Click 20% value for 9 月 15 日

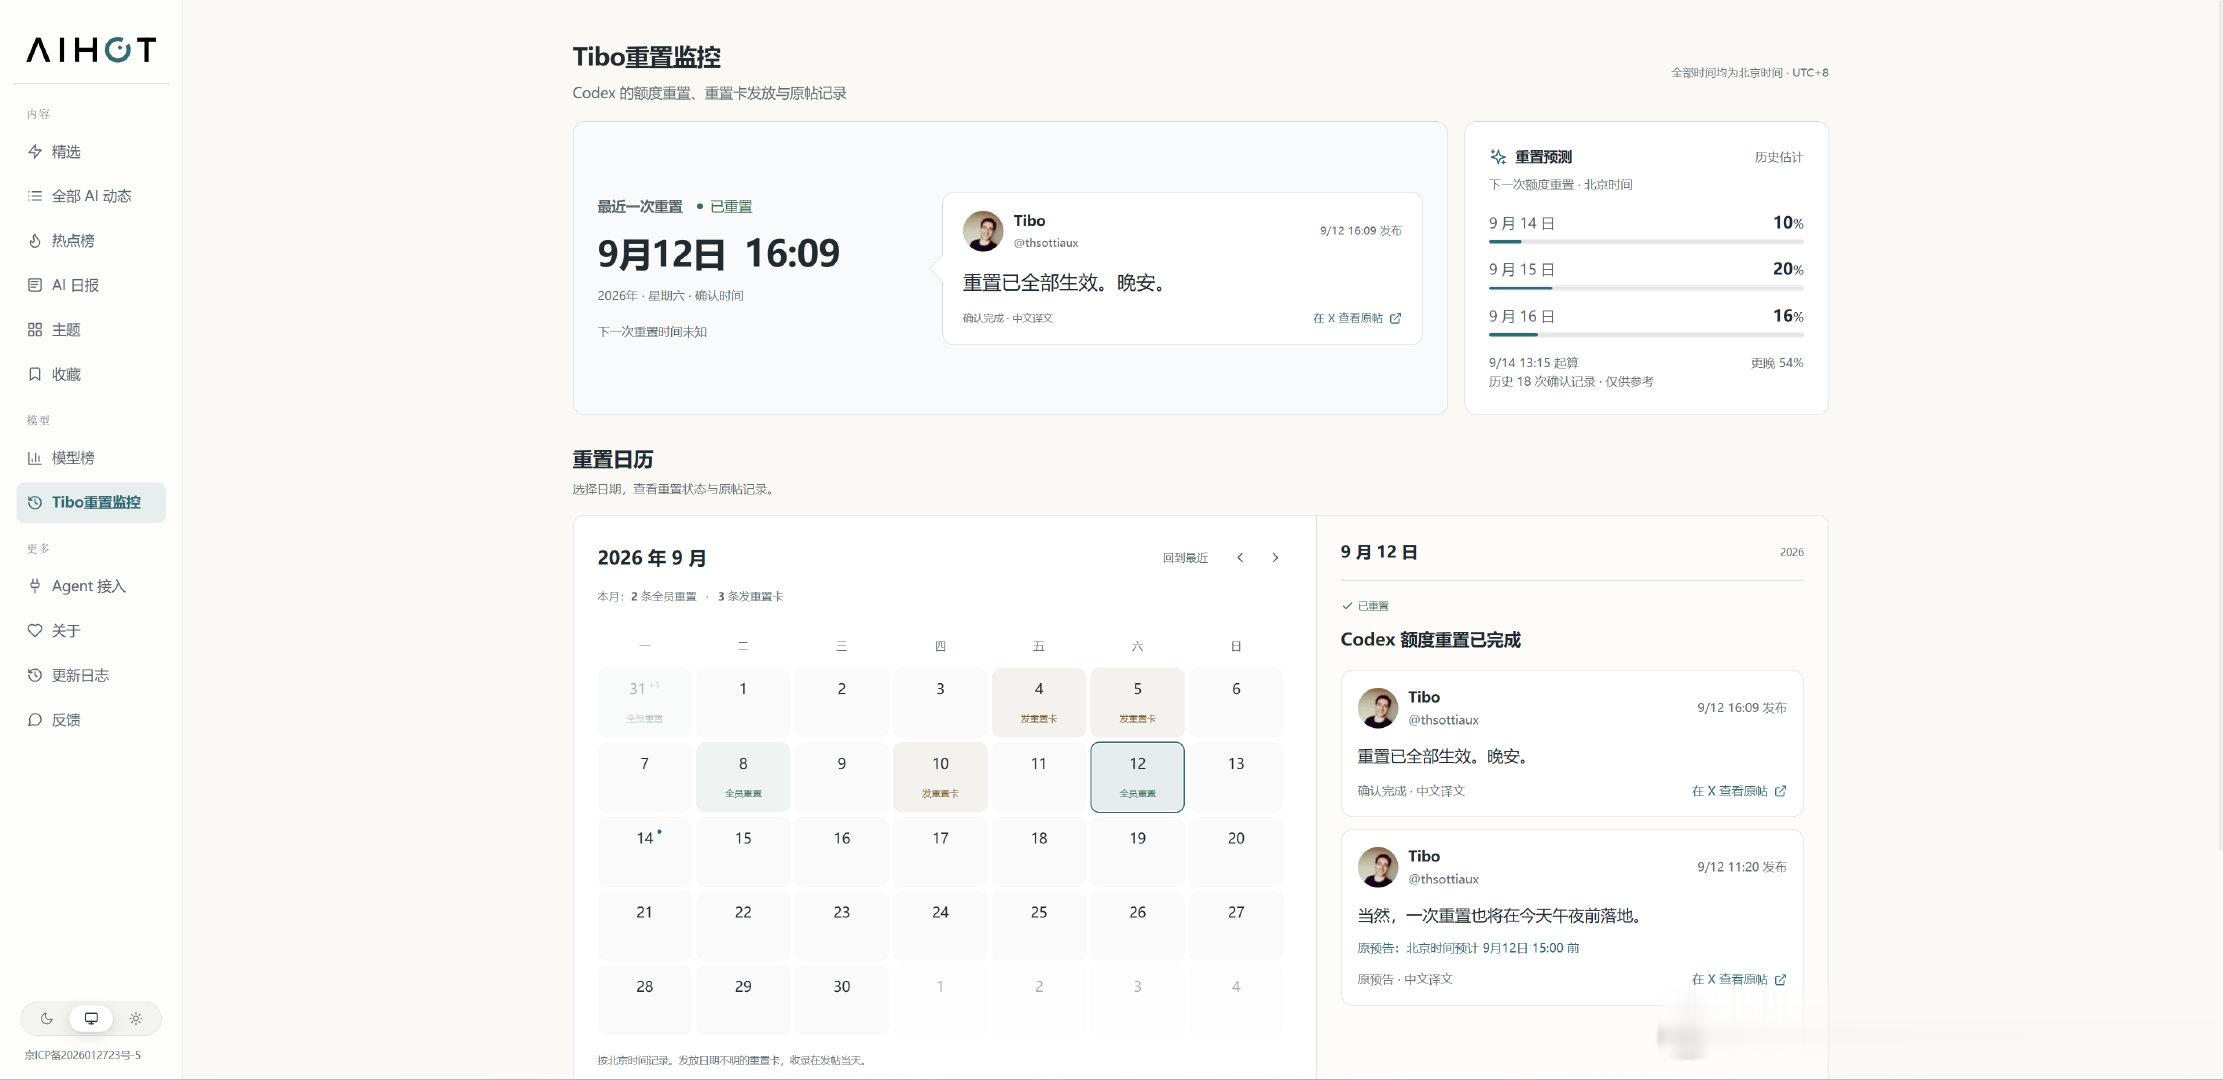click(x=1788, y=269)
